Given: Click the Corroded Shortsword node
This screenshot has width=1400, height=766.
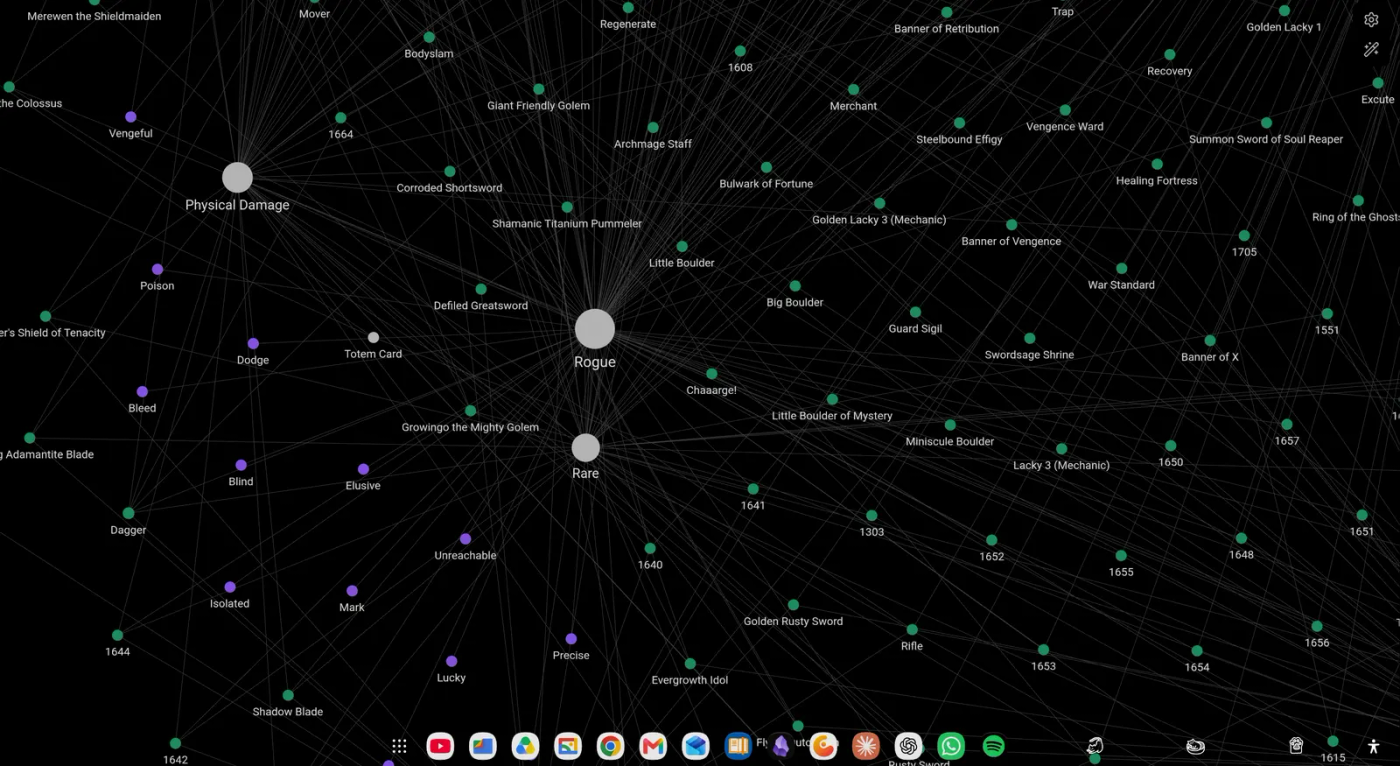Looking at the screenshot, I should pyautogui.click(x=450, y=171).
